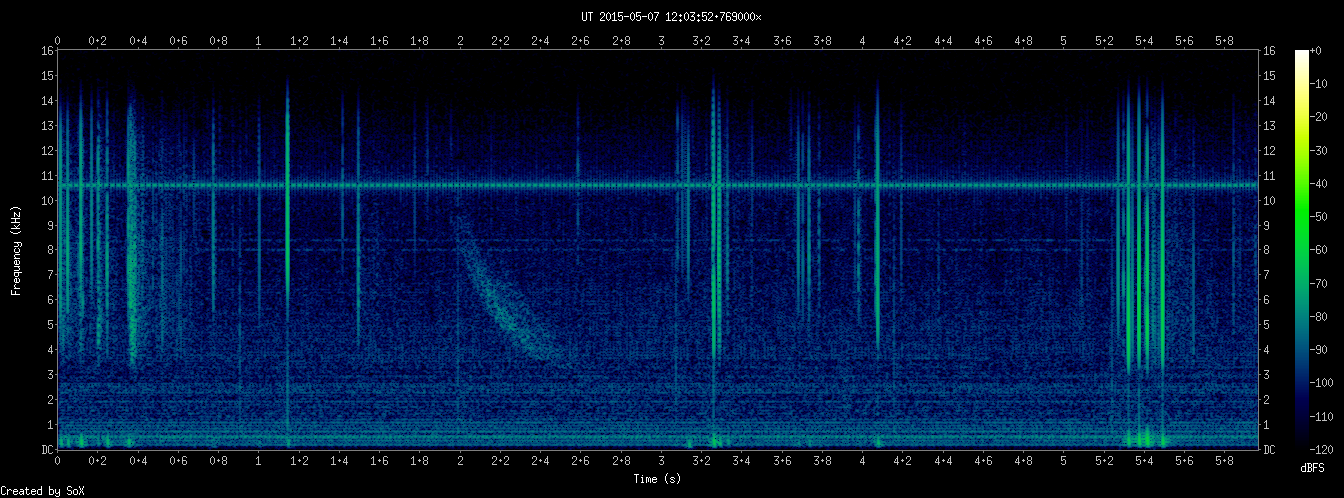Click the dBFS label below the color scale

1313,468
